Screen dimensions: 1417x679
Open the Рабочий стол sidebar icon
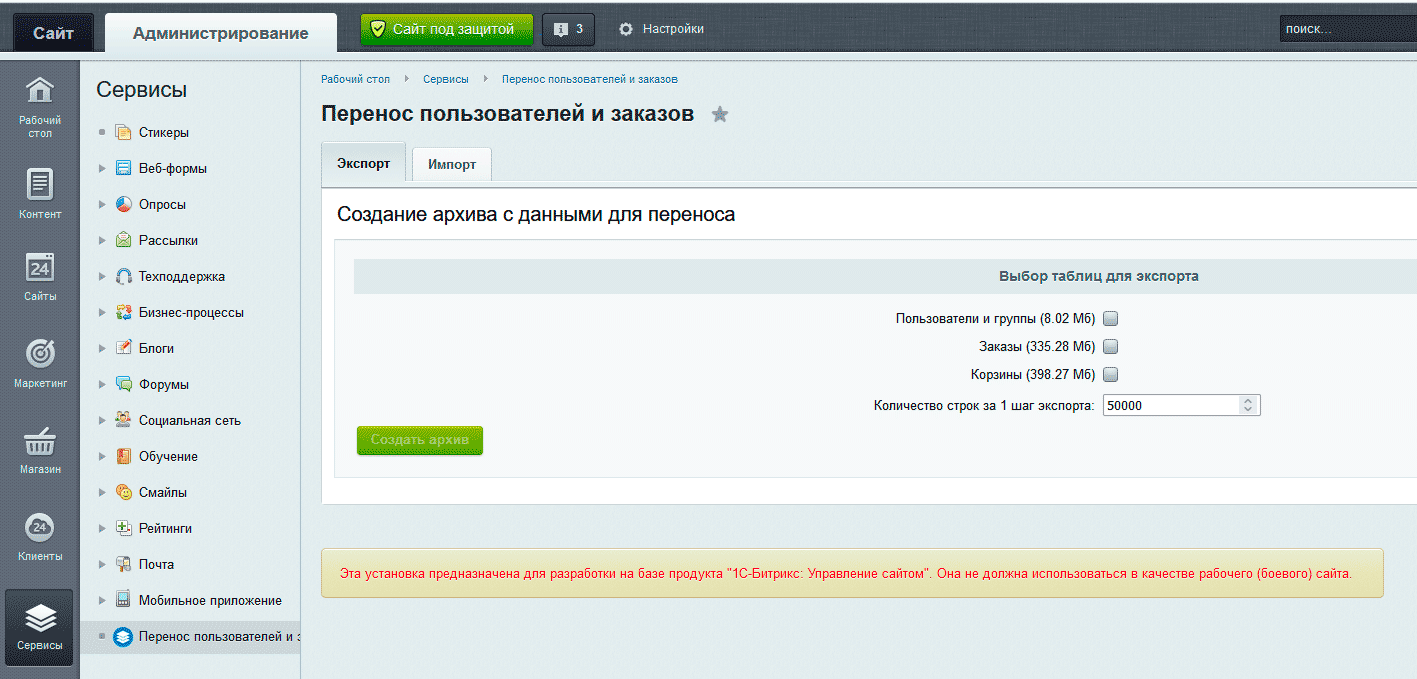pos(39,92)
